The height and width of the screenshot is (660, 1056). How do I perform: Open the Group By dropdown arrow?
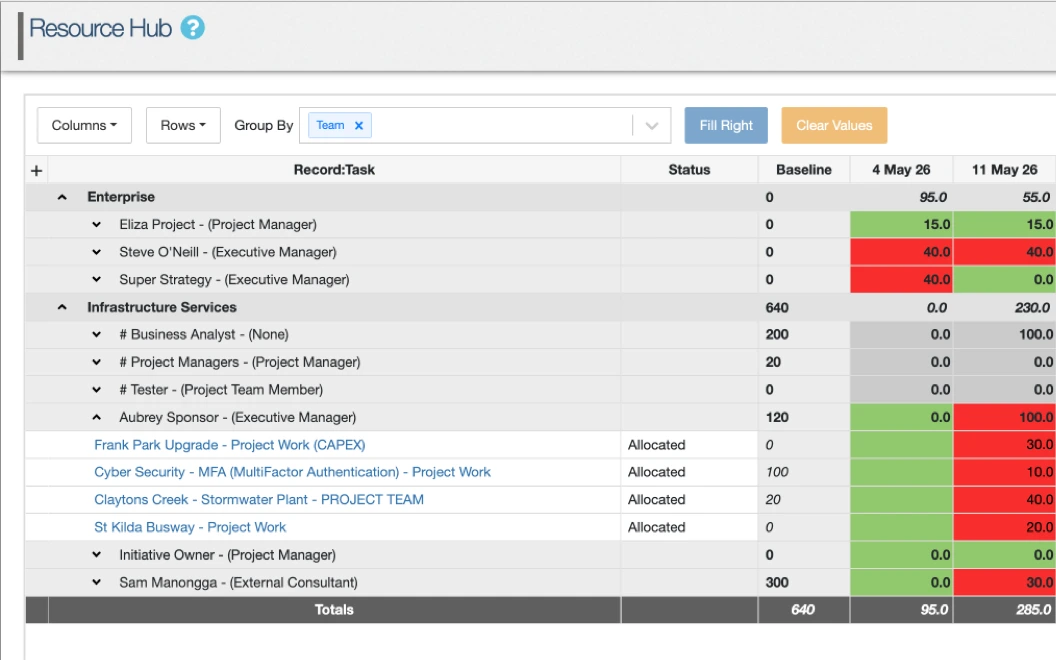tap(651, 125)
